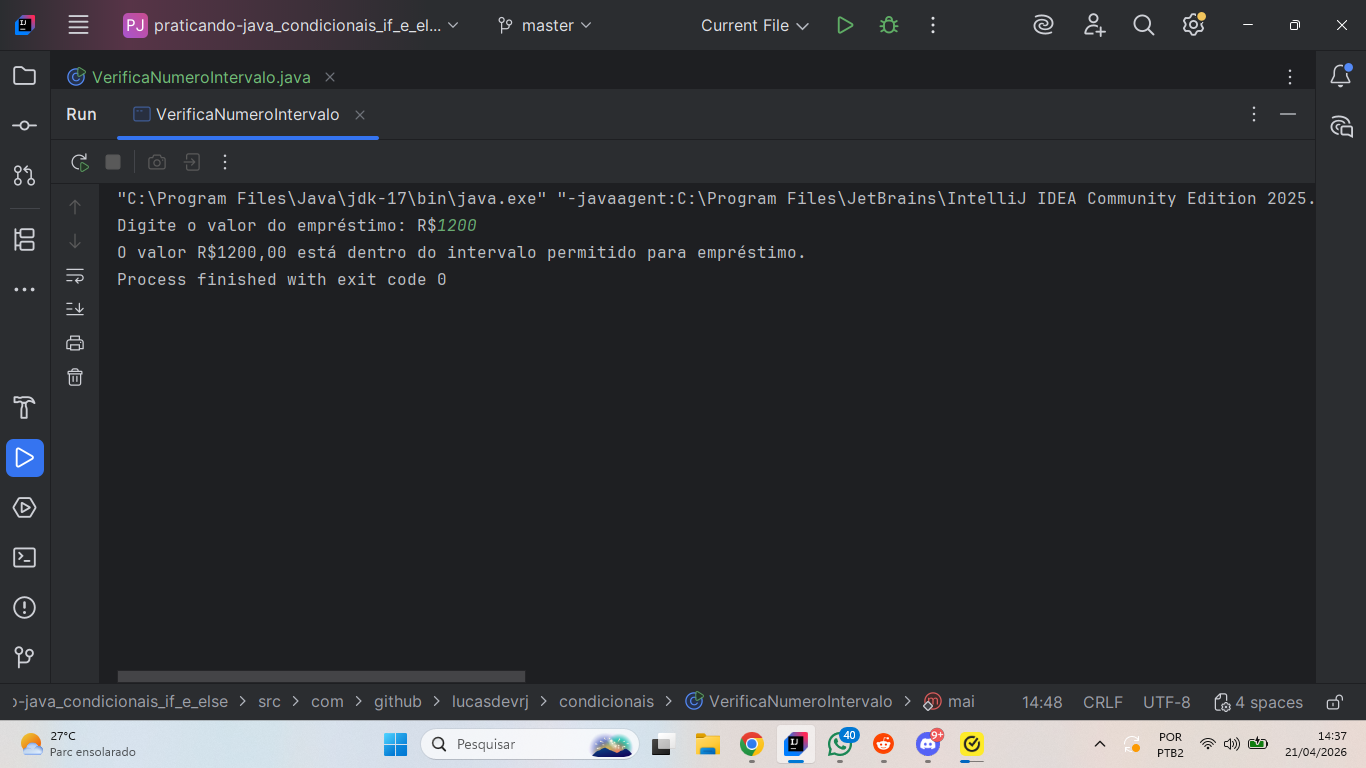Open the Project tool window folder icon
Viewport: 1366px width, 768px height.
(25, 76)
